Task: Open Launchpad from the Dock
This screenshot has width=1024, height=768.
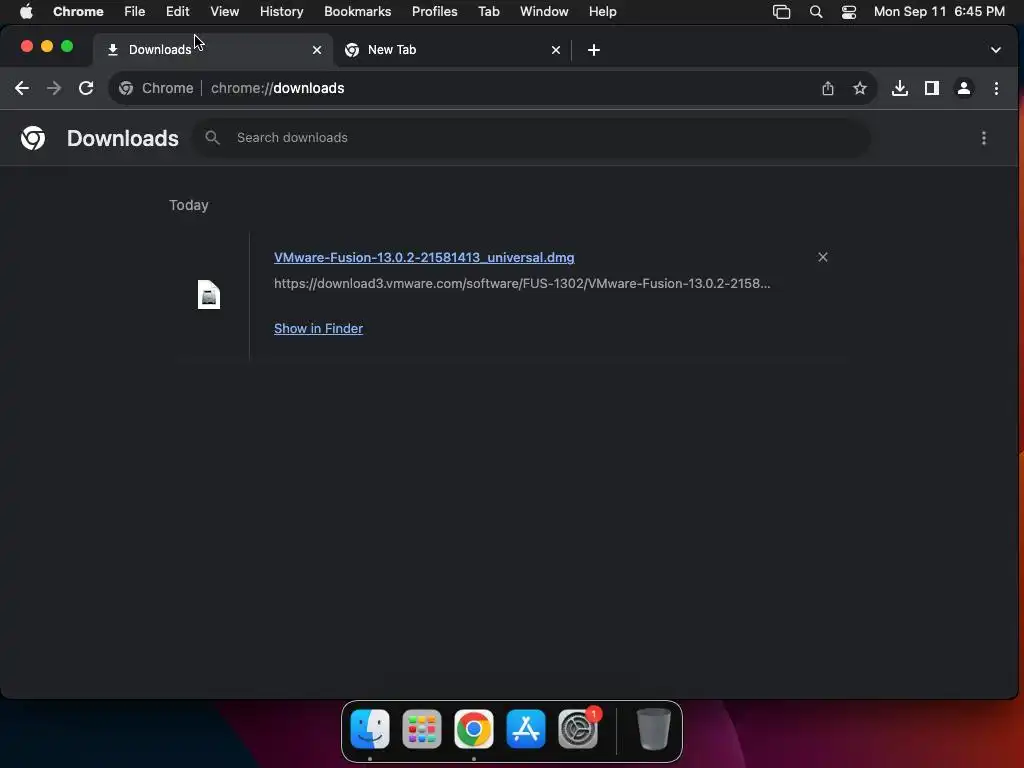Action: point(422,729)
